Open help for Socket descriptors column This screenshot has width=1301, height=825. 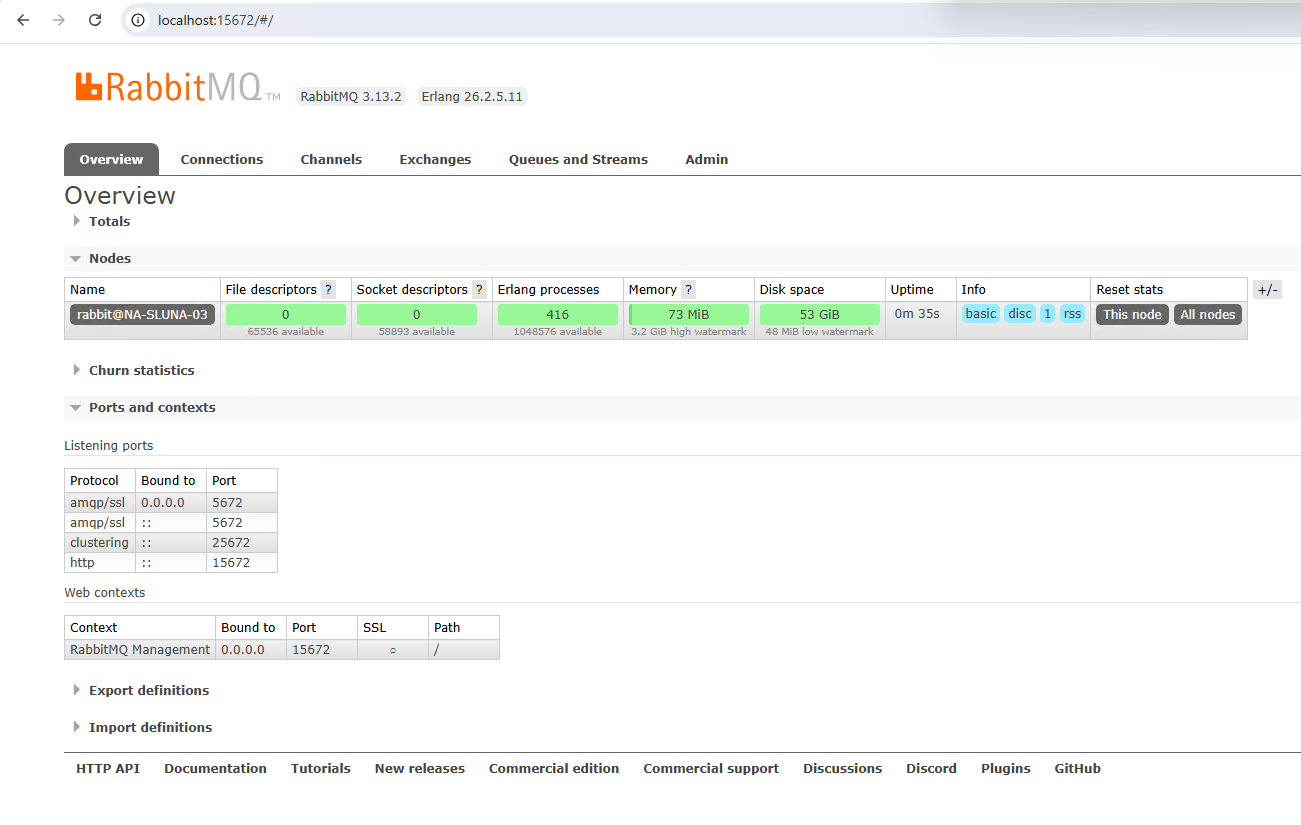point(479,289)
